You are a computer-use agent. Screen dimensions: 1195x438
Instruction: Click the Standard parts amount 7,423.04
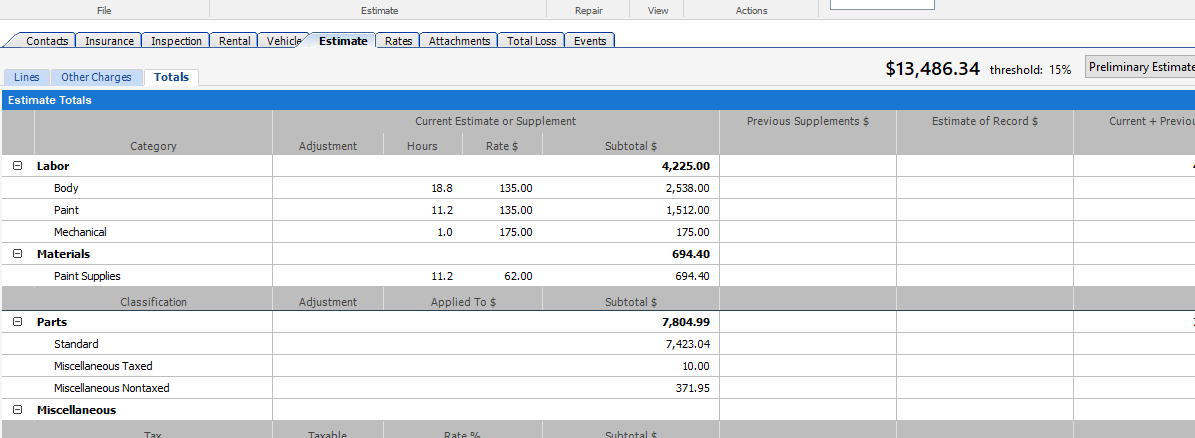(687, 344)
